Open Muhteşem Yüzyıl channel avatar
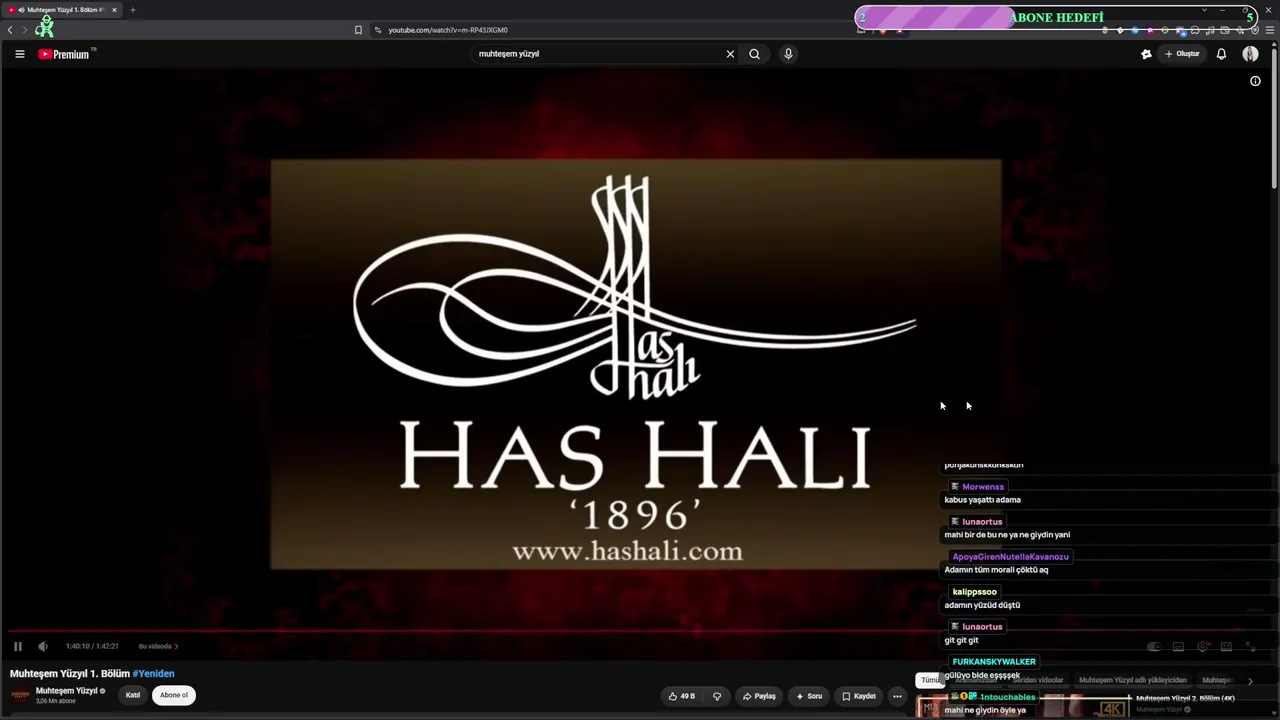The image size is (1280, 720). pos(20,695)
